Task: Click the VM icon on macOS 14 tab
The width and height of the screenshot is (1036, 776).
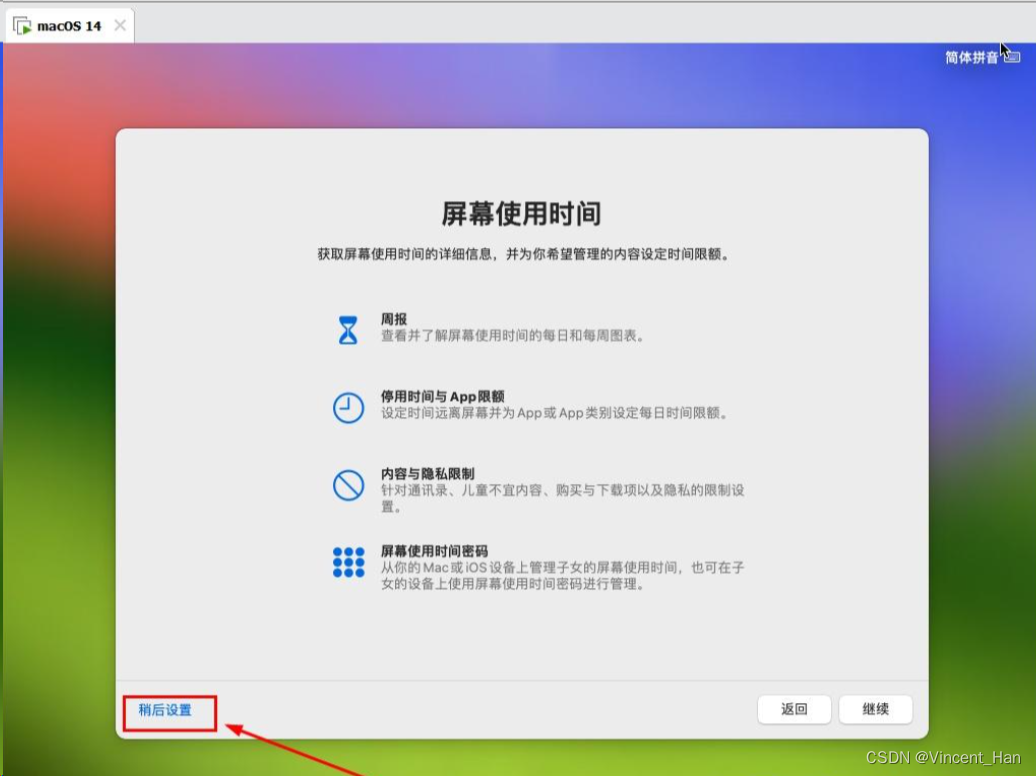Action: pyautogui.click(x=22, y=26)
